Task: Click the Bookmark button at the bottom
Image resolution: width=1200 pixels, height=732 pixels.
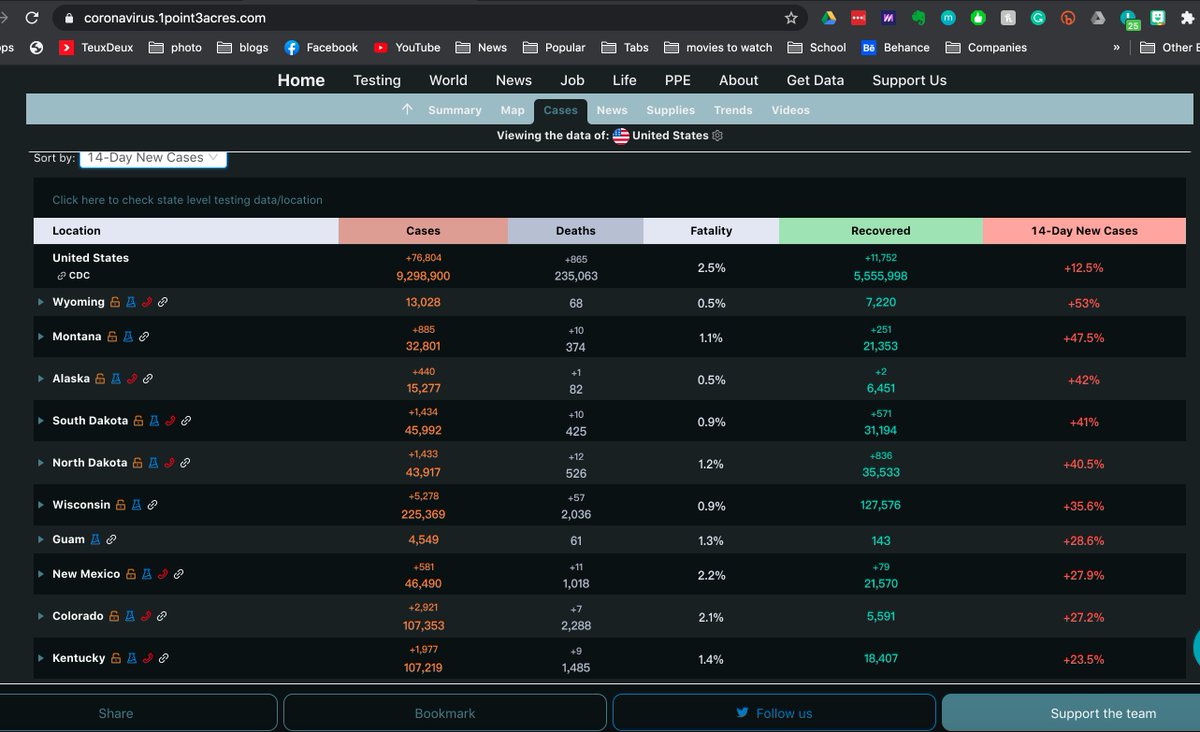Action: [445, 713]
